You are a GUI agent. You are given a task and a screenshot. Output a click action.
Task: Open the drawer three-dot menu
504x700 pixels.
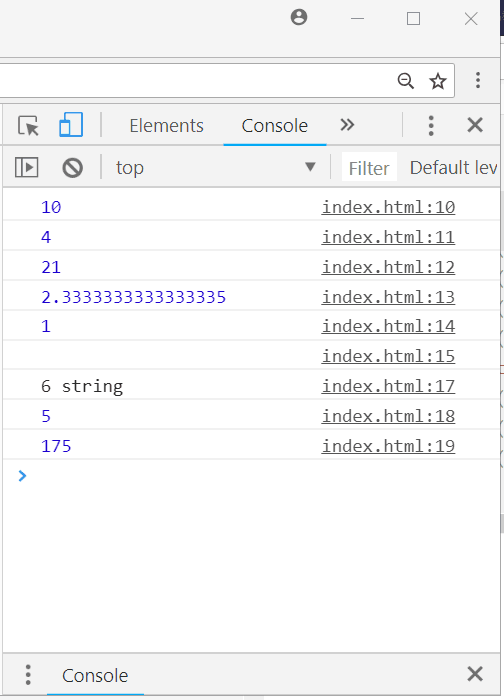point(28,674)
